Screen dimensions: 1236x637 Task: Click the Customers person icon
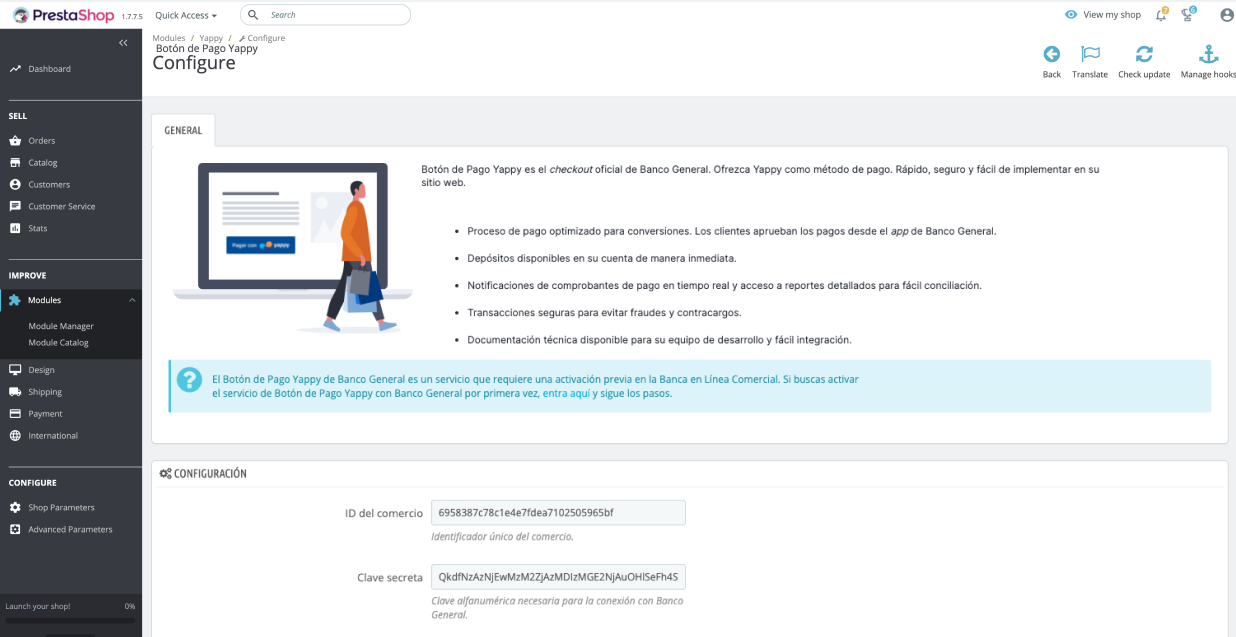(x=15, y=185)
